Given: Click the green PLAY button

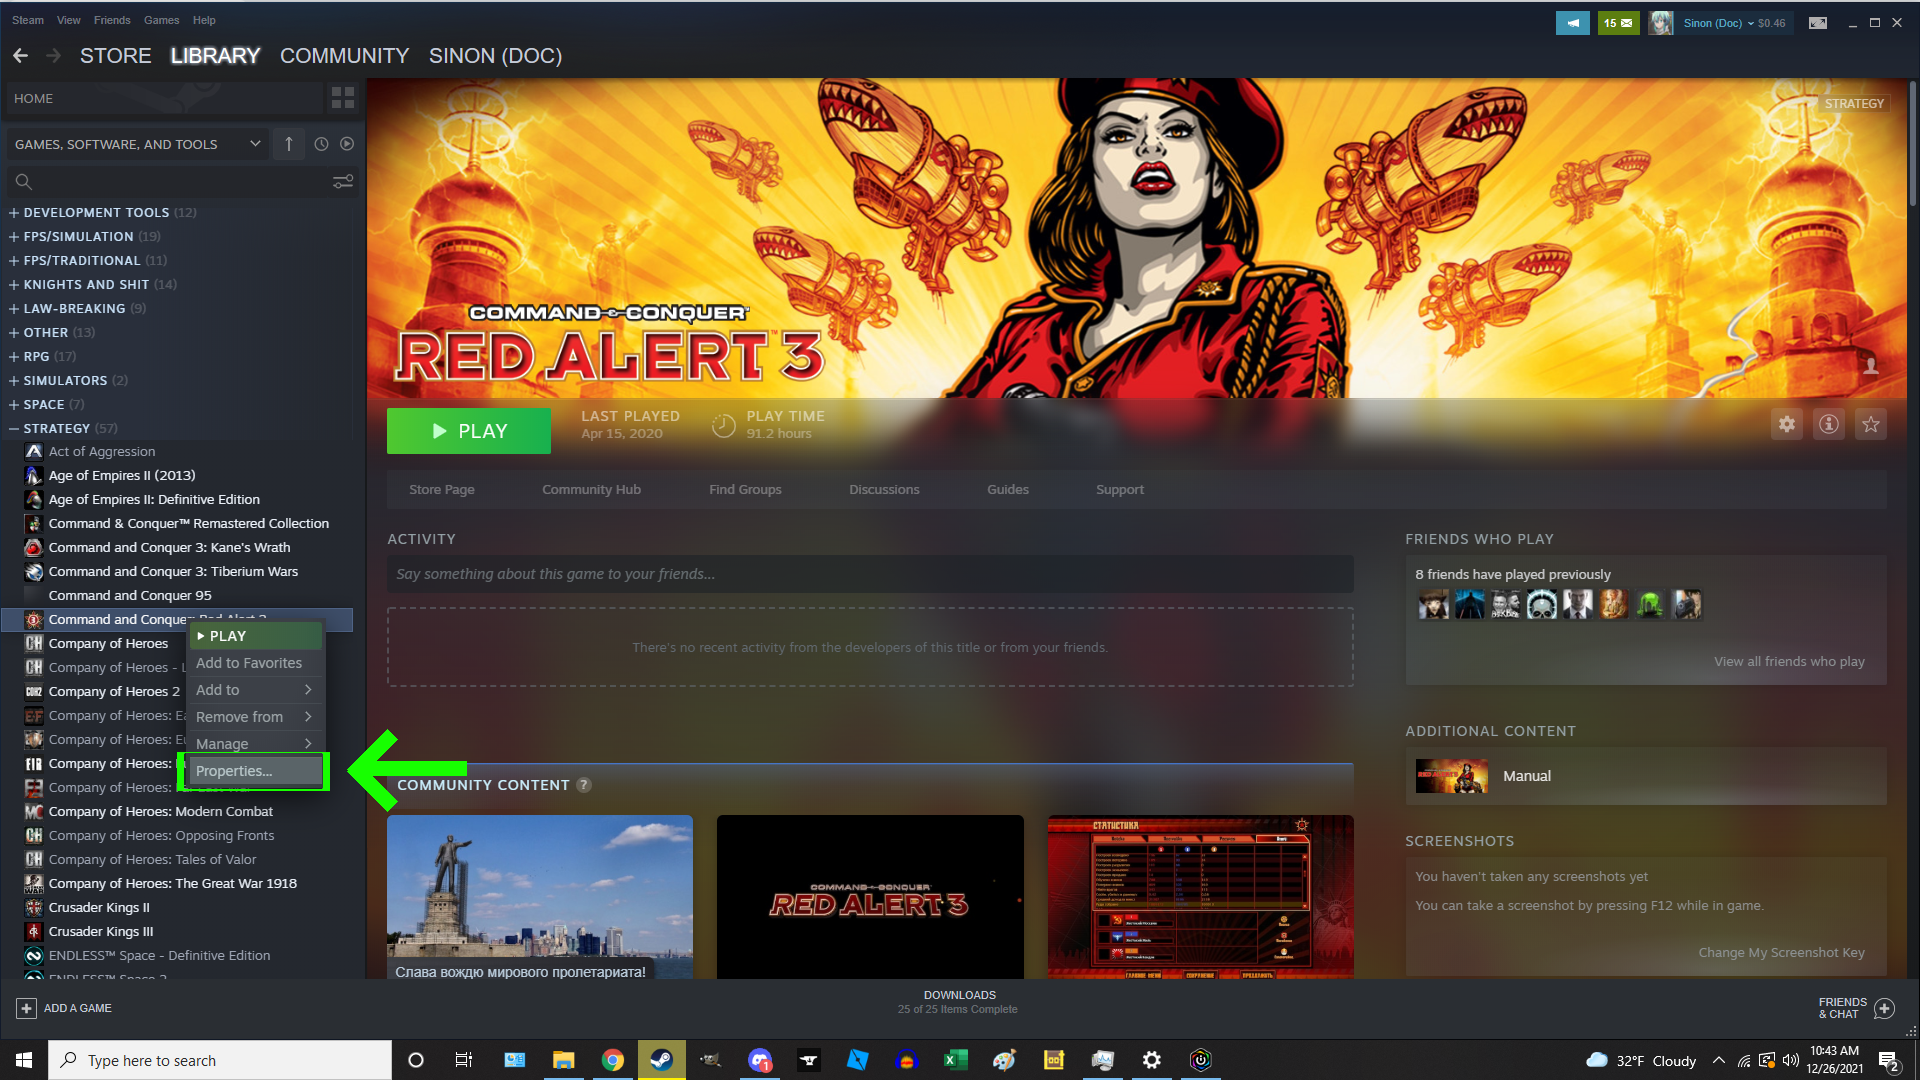Looking at the screenshot, I should 469,431.
